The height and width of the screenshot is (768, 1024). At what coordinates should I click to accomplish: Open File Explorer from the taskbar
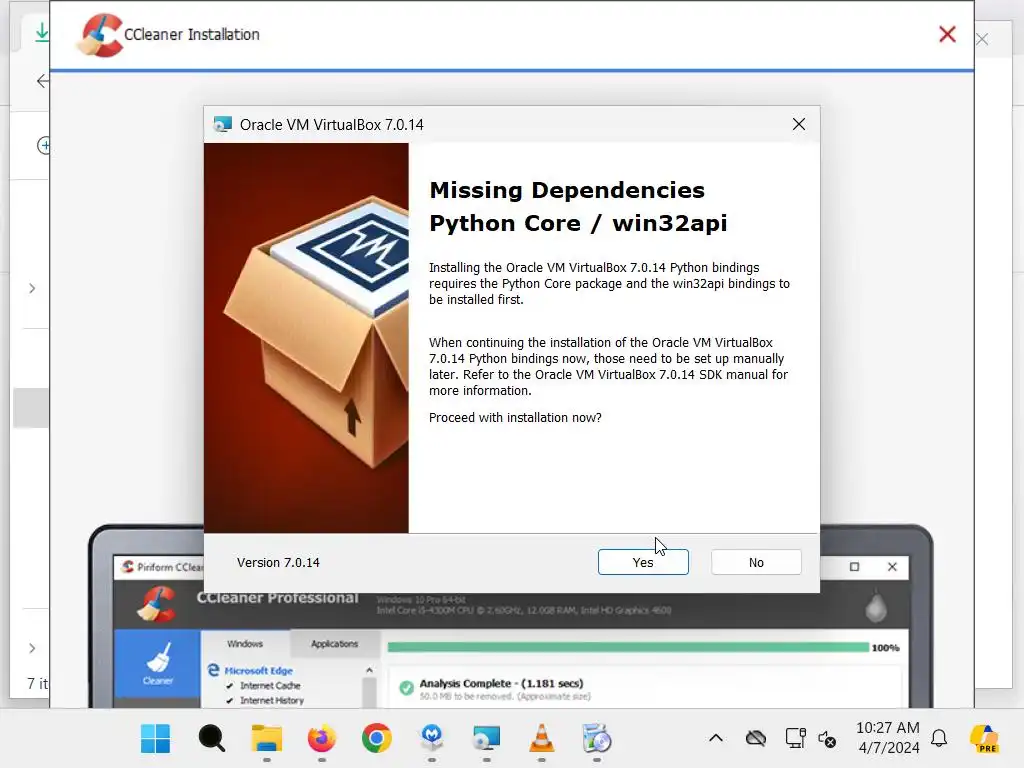click(266, 739)
